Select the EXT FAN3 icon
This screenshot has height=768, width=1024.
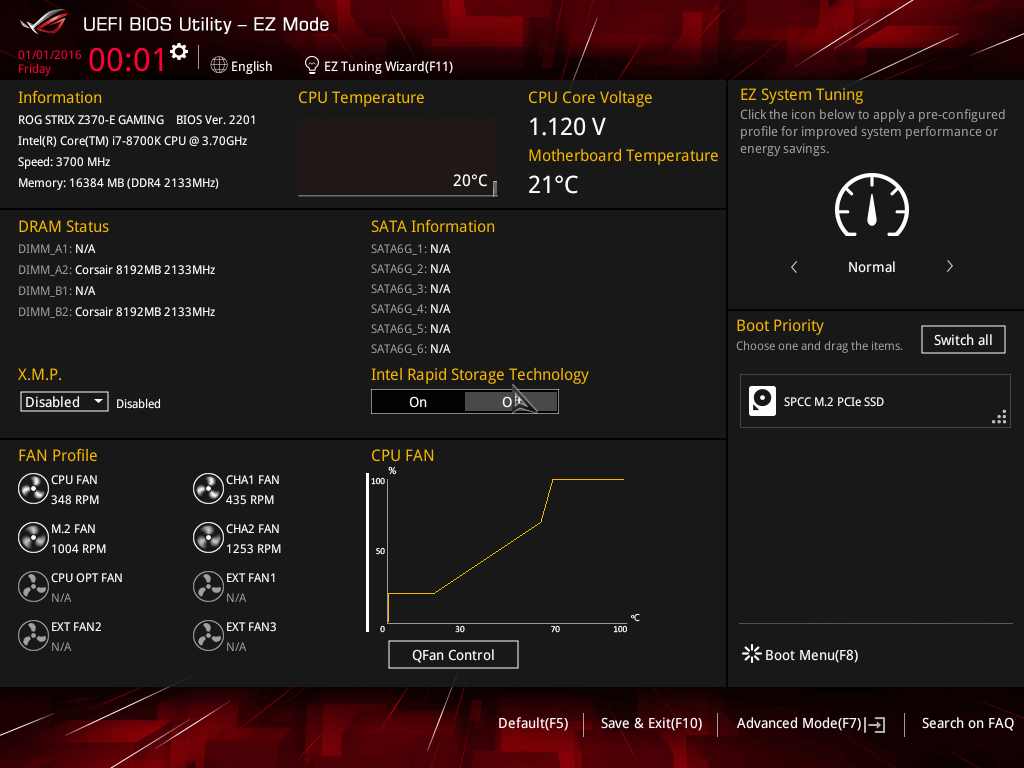click(x=208, y=635)
